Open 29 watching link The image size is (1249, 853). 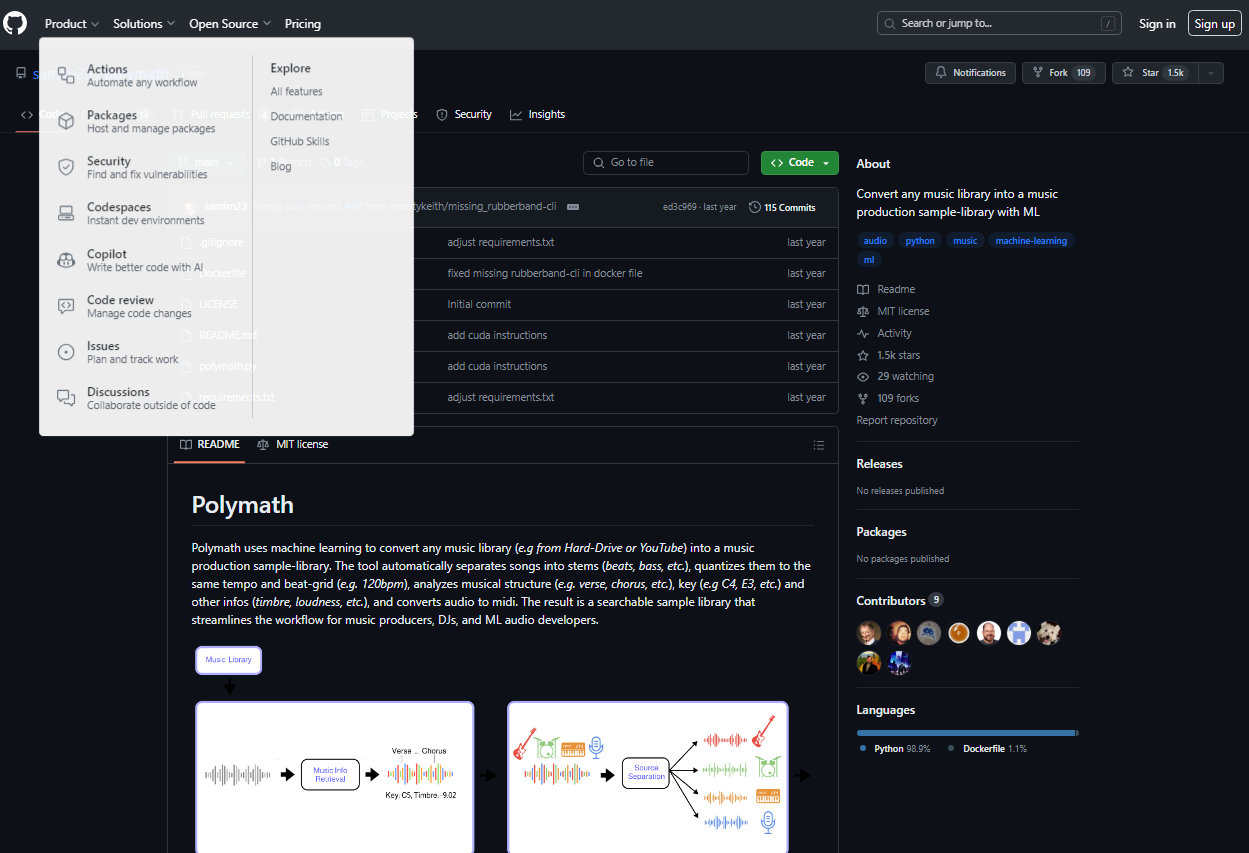coord(895,376)
